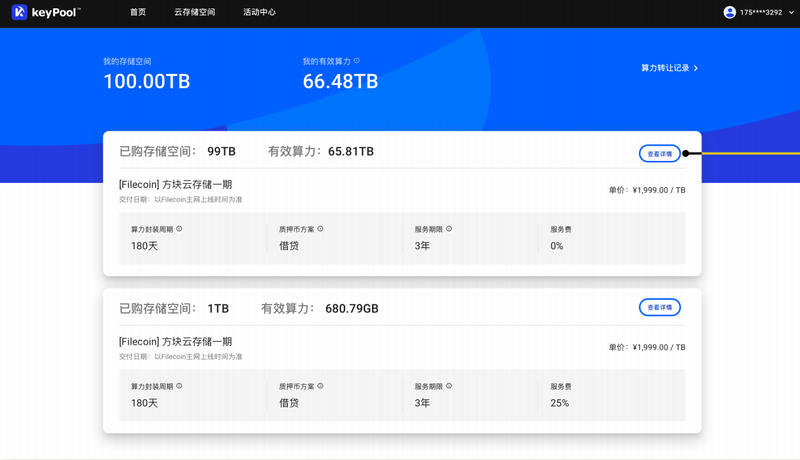The width and height of the screenshot is (800, 460).
Task: Click 我的存储空间 label
Action: (x=127, y=61)
